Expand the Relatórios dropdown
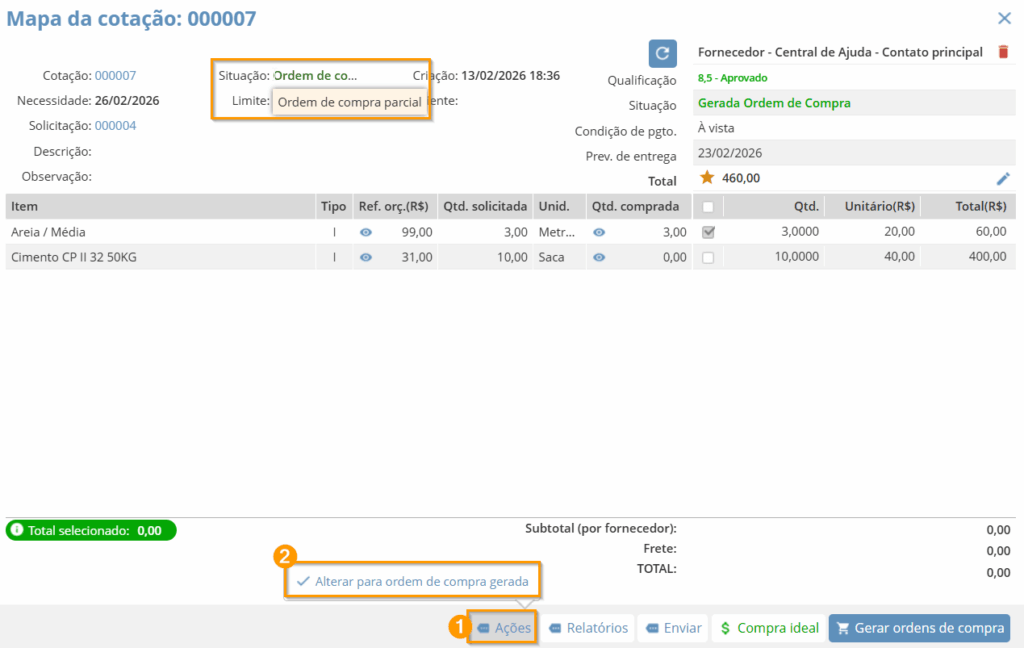Image resolution: width=1024 pixels, height=648 pixels. coord(588,628)
